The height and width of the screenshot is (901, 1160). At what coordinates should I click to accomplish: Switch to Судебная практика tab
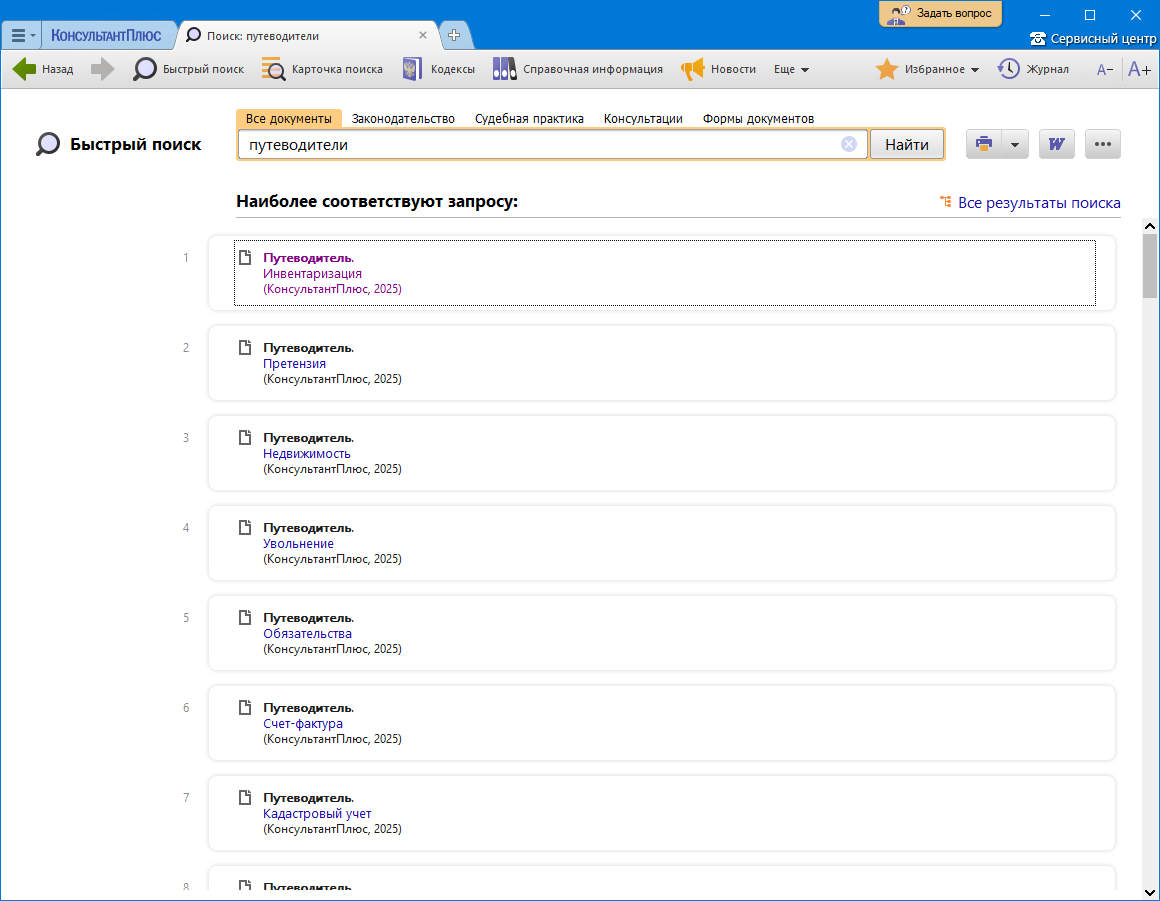pos(529,118)
